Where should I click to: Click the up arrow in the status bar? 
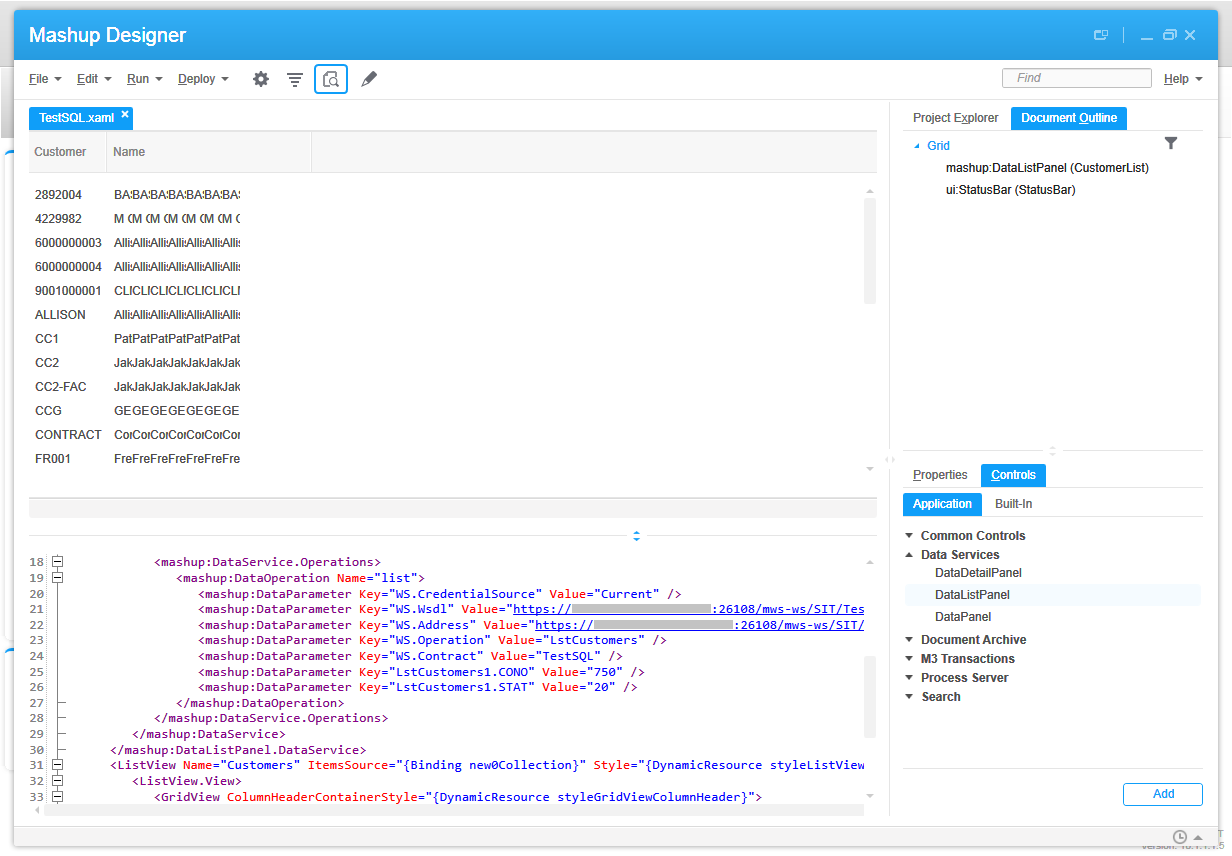click(1199, 837)
